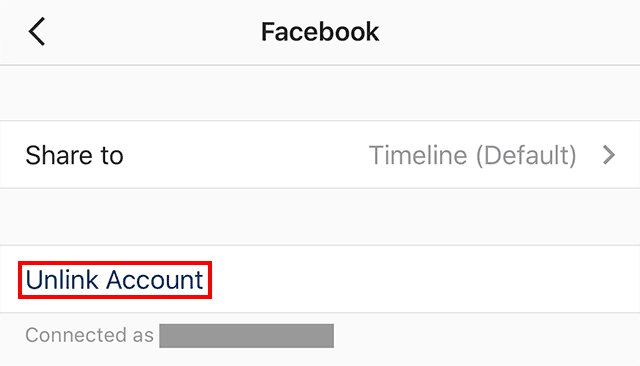
Task: Click the Share to label text
Action: pos(74,155)
